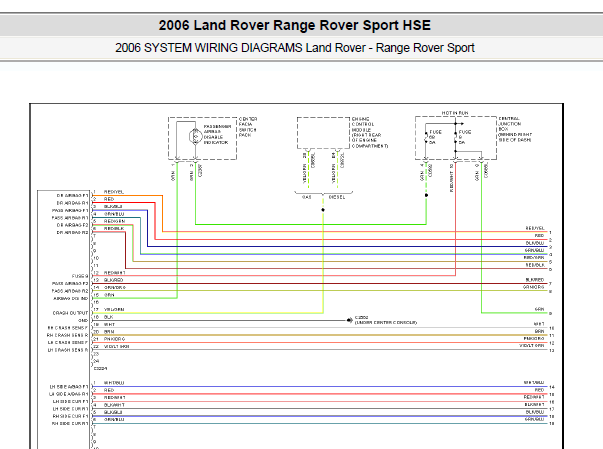Click the 'C2552 (UNDER CENTER CONSOLE)' ground label
The width and height of the screenshot is (603, 449).
[x=385, y=320]
